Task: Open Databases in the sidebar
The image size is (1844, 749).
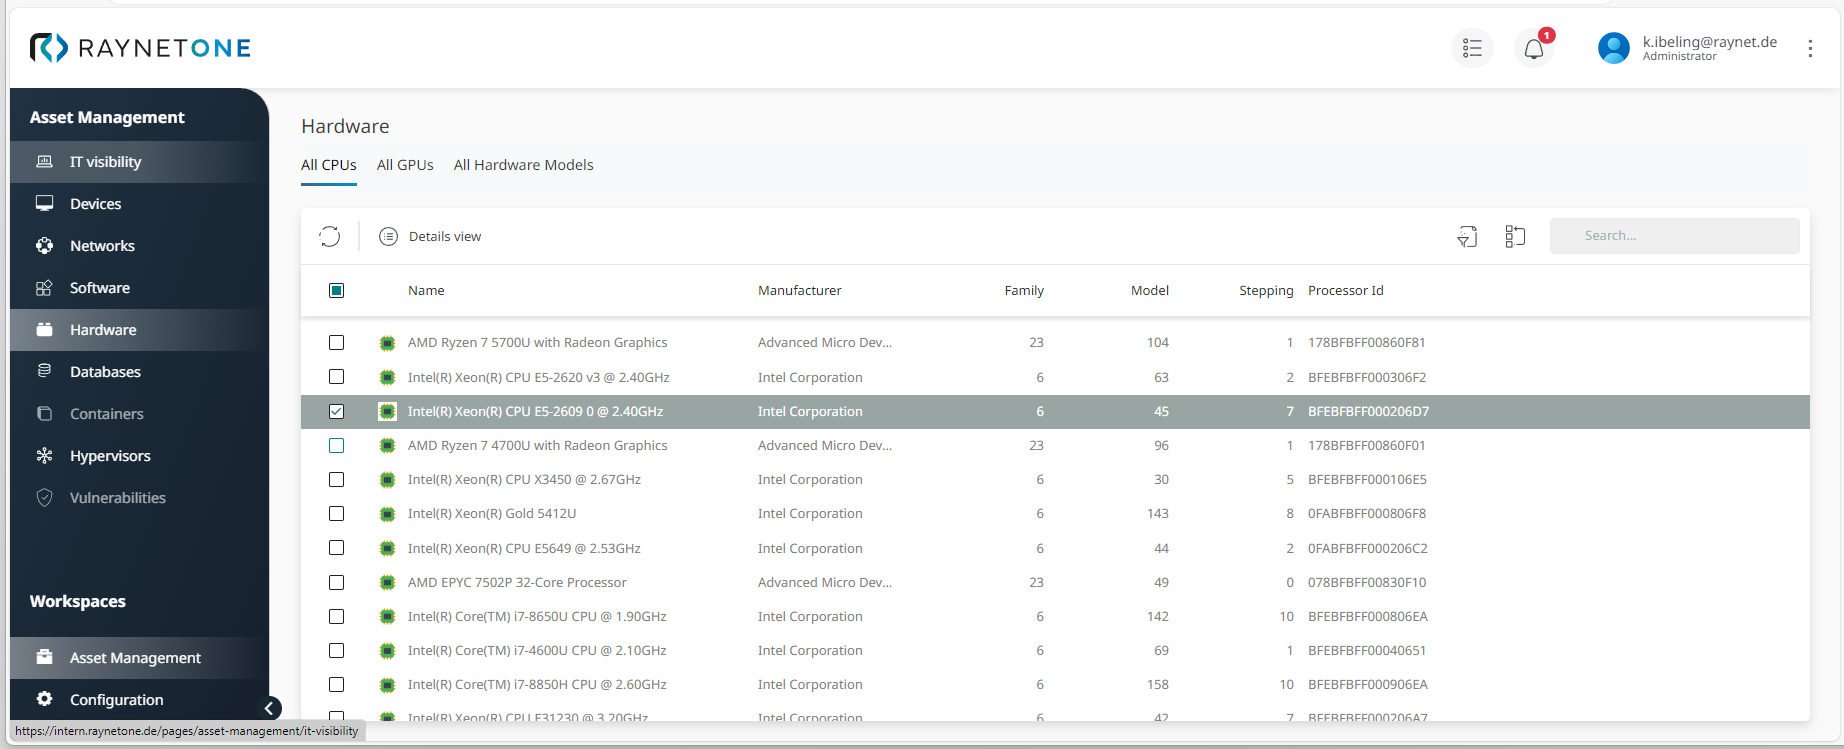Action: [x=105, y=372]
